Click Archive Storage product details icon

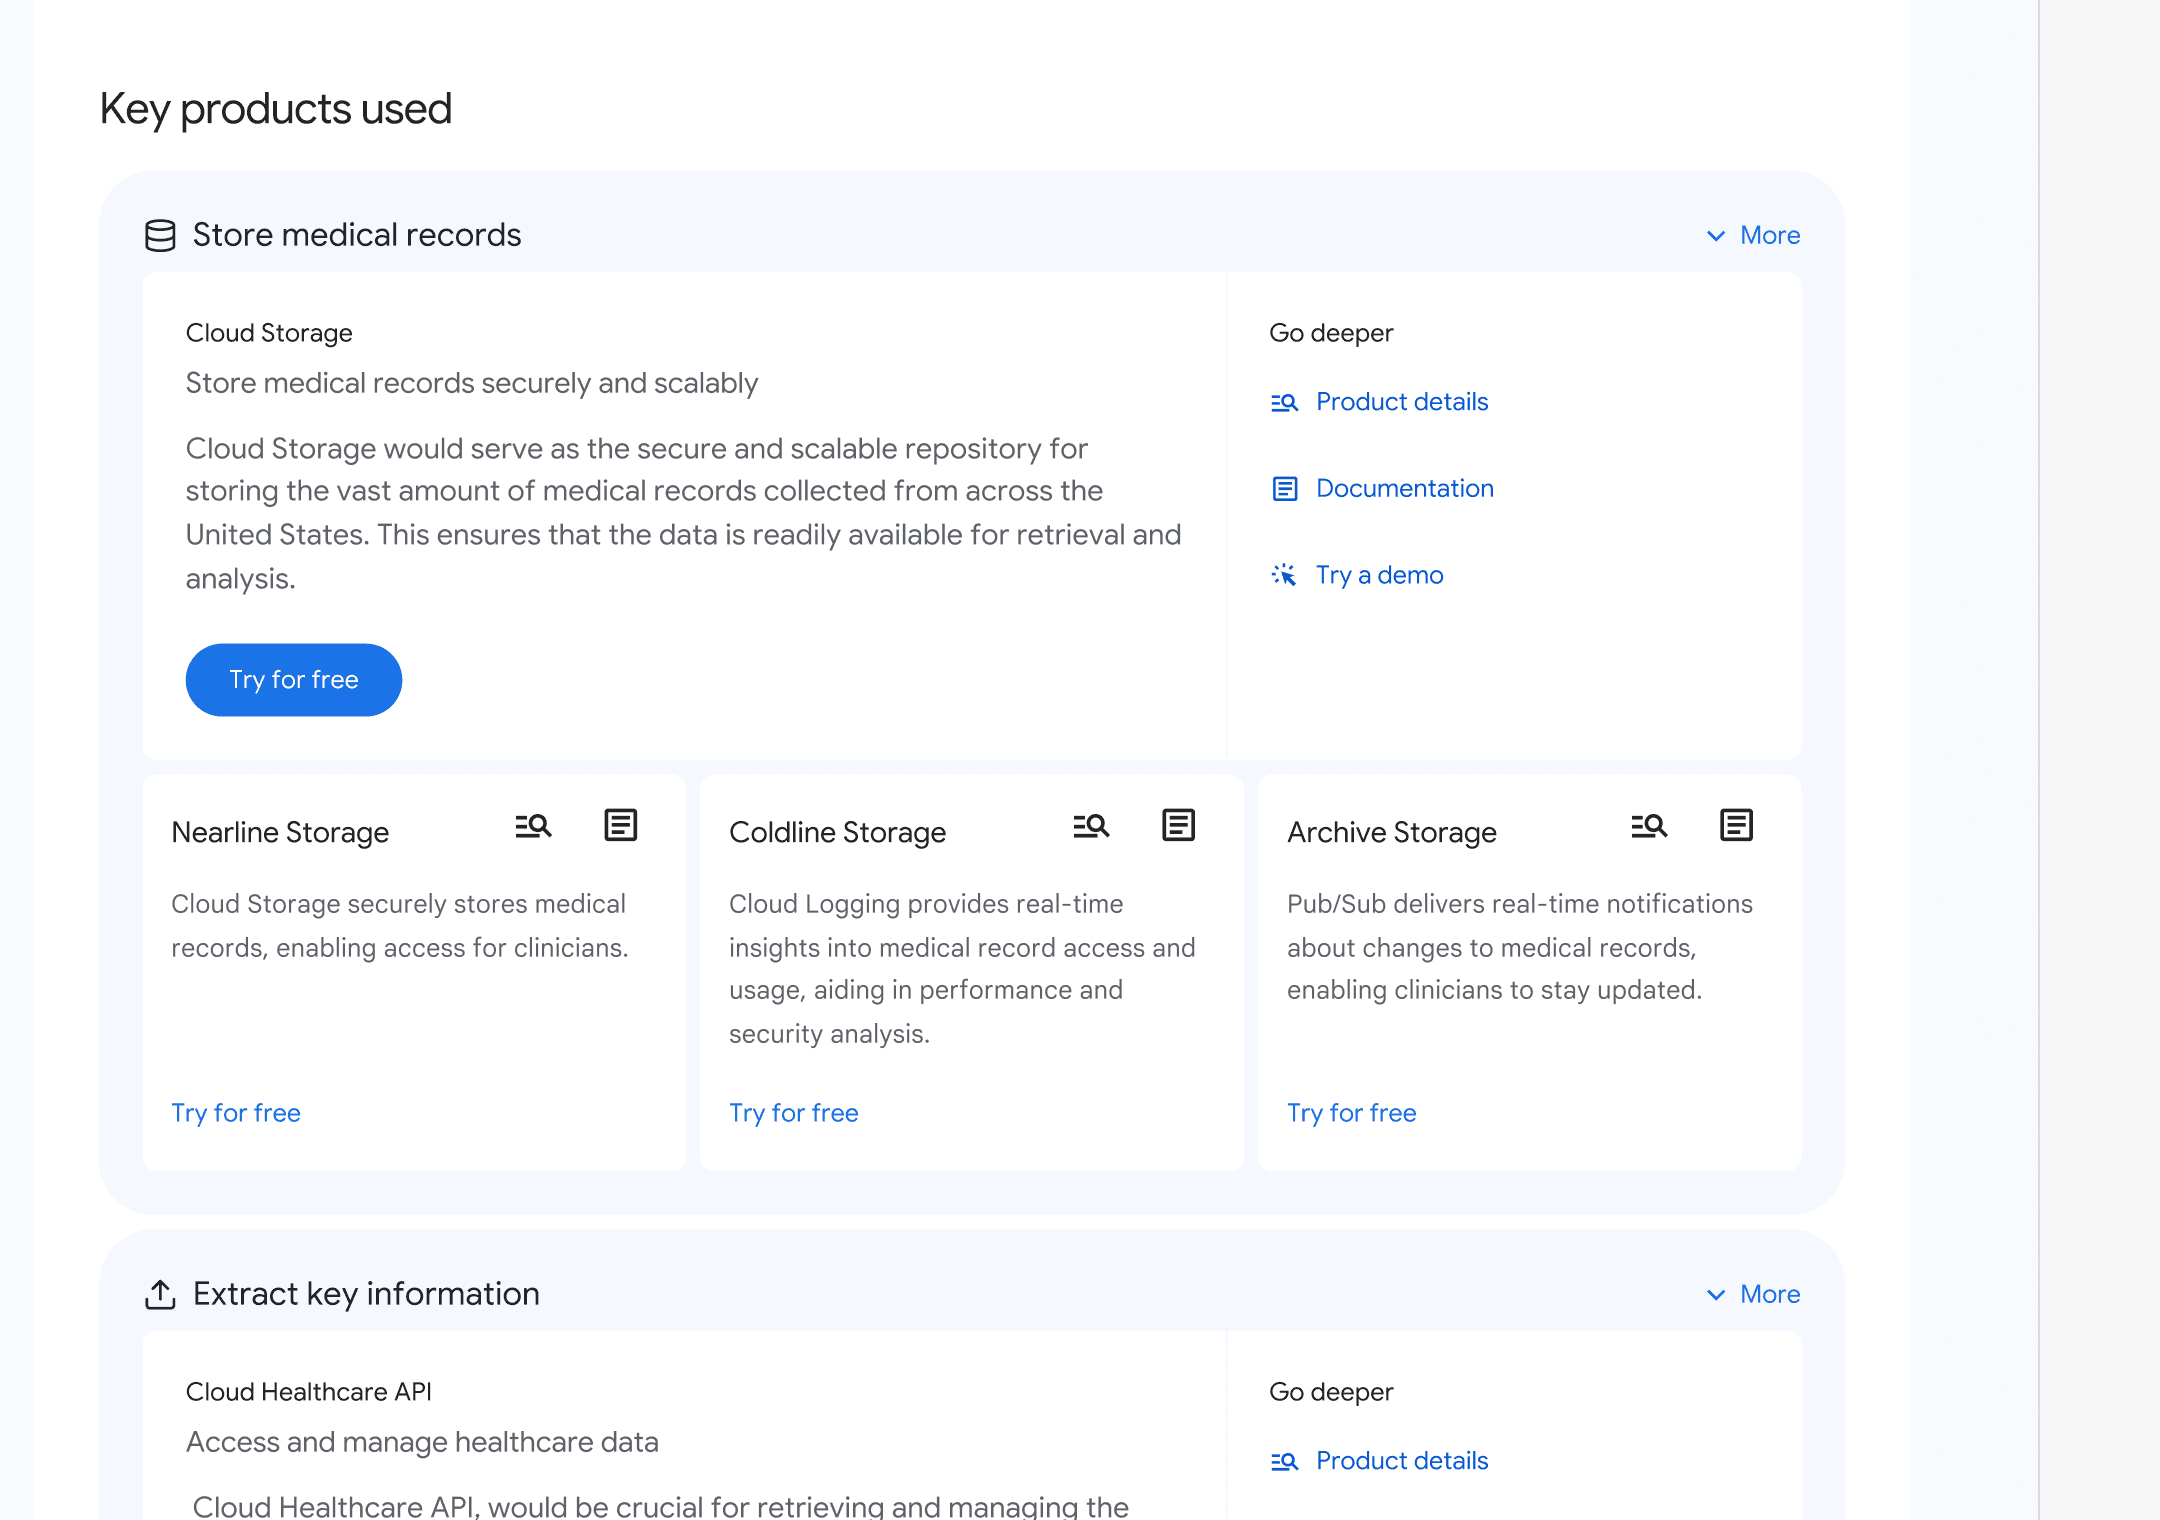1649,826
